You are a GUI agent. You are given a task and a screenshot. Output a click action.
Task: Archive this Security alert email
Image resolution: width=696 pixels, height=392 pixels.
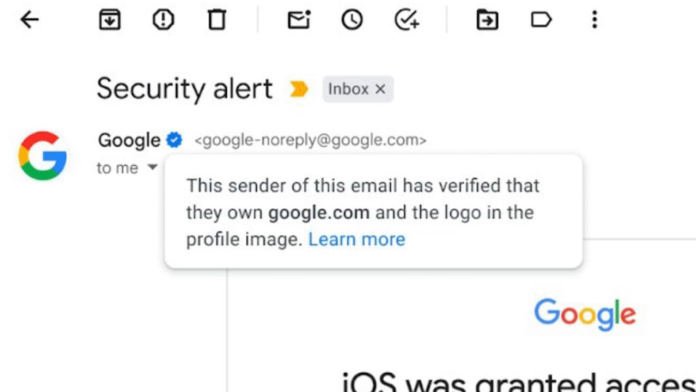pyautogui.click(x=110, y=20)
